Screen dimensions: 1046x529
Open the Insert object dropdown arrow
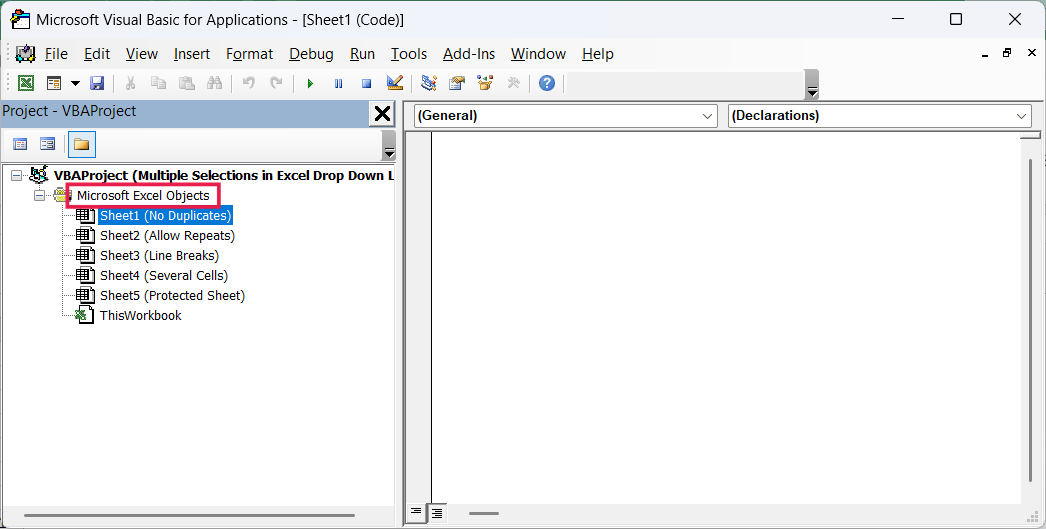[x=75, y=83]
